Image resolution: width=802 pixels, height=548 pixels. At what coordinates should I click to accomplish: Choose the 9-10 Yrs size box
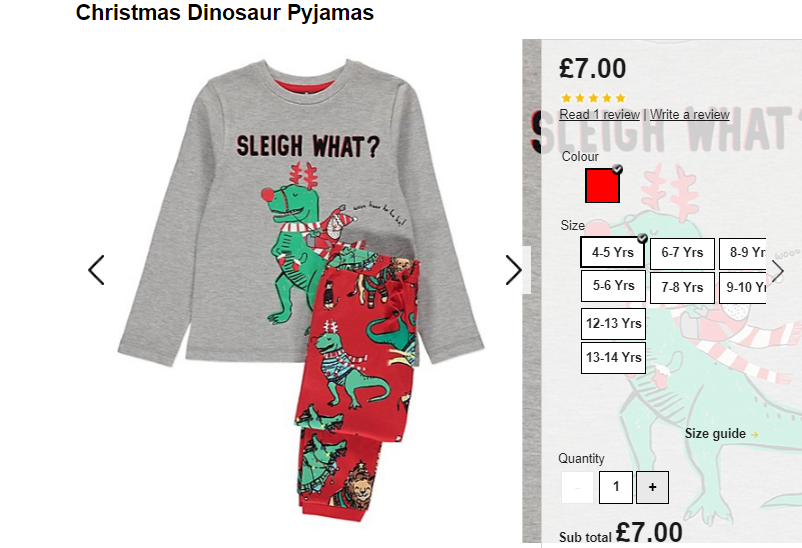pos(743,287)
